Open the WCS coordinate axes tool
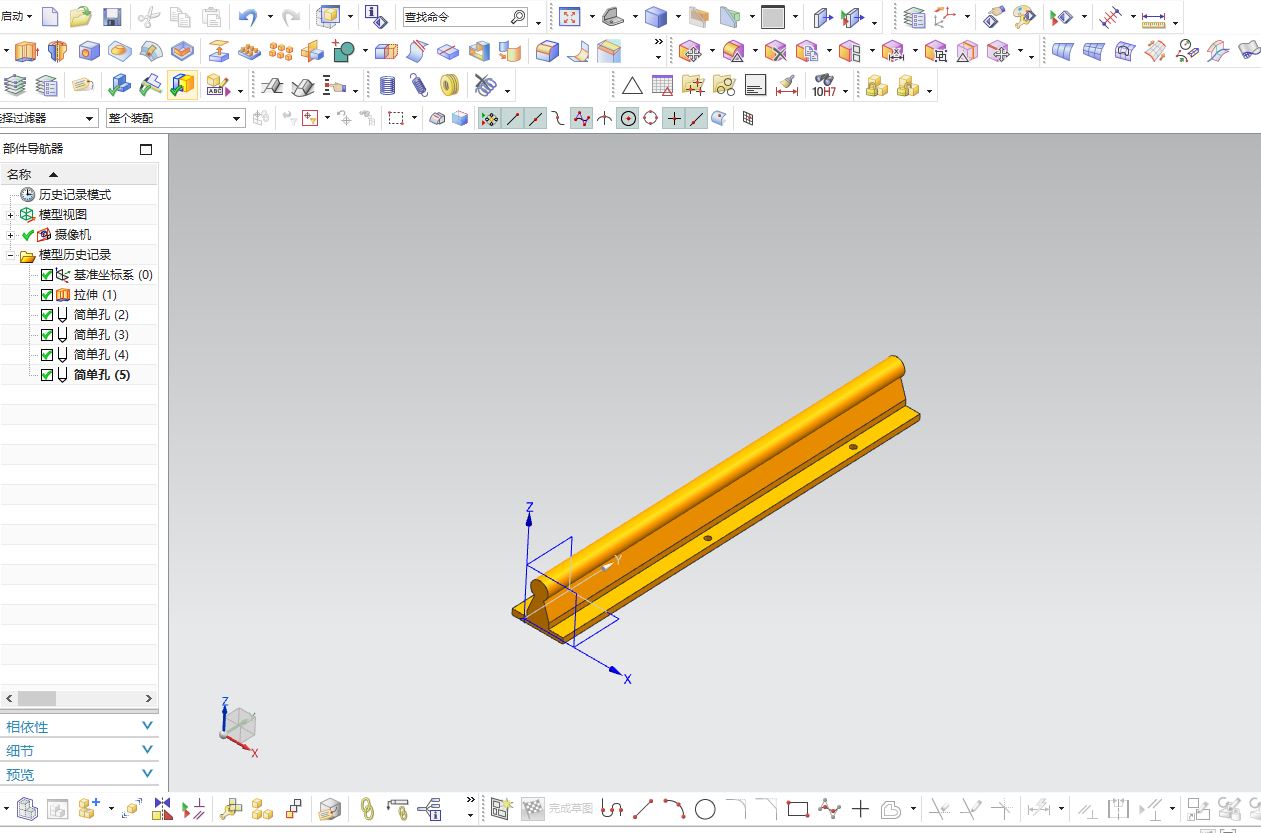Image resolution: width=1261 pixels, height=833 pixels. (x=945, y=17)
